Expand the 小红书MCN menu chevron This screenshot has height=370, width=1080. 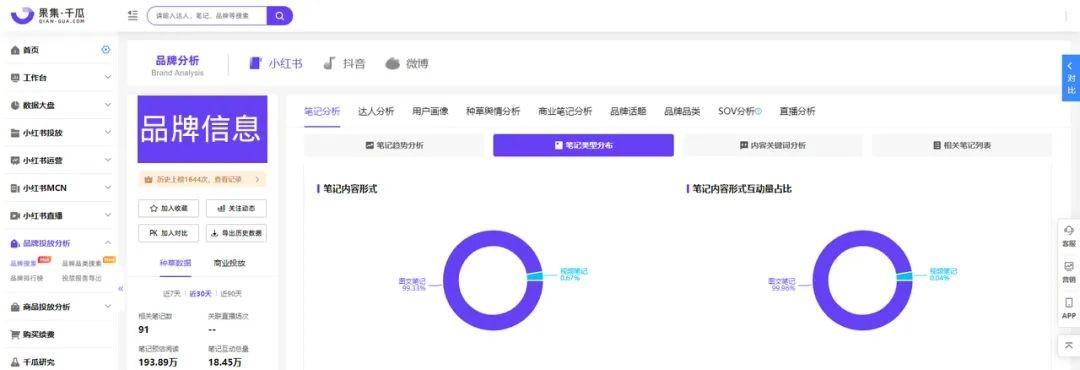(107, 188)
